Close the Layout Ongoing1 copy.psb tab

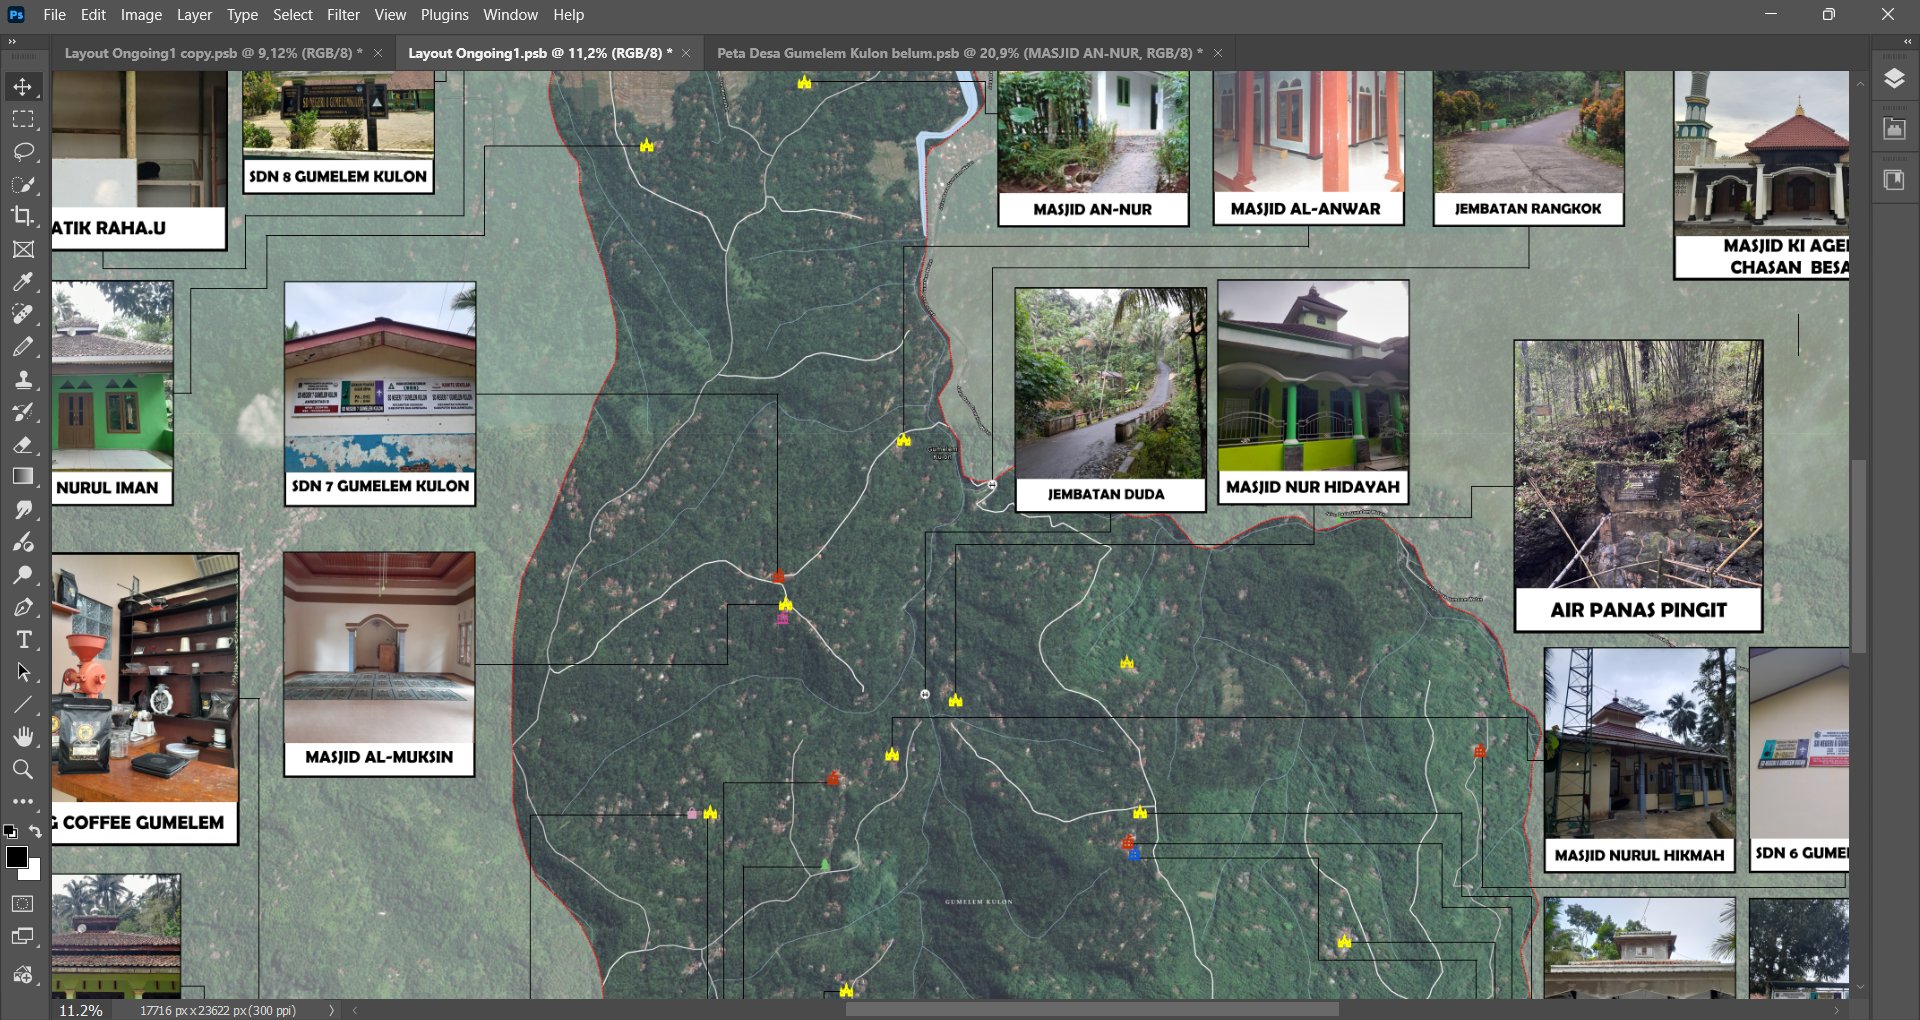point(378,53)
